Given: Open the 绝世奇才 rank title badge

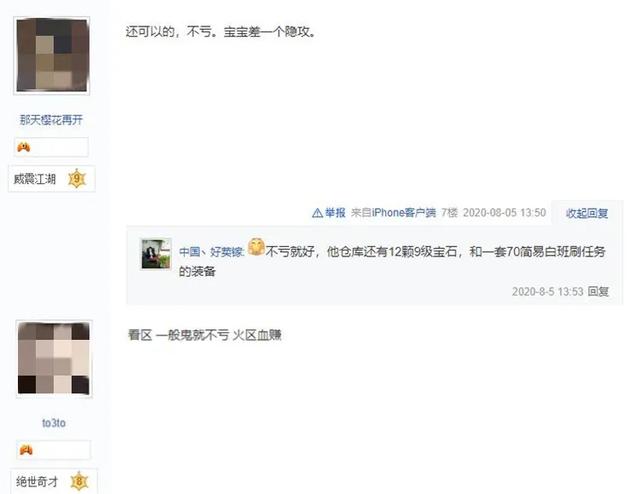Looking at the screenshot, I should click(x=37, y=482).
